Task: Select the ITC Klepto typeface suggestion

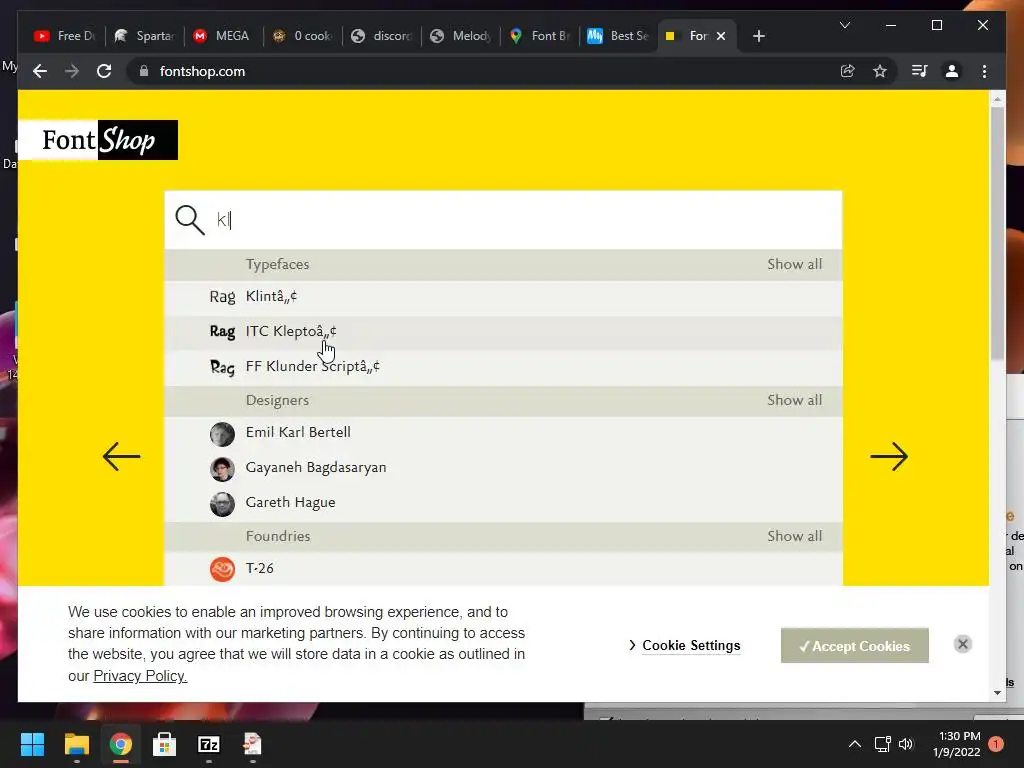Action: click(503, 332)
